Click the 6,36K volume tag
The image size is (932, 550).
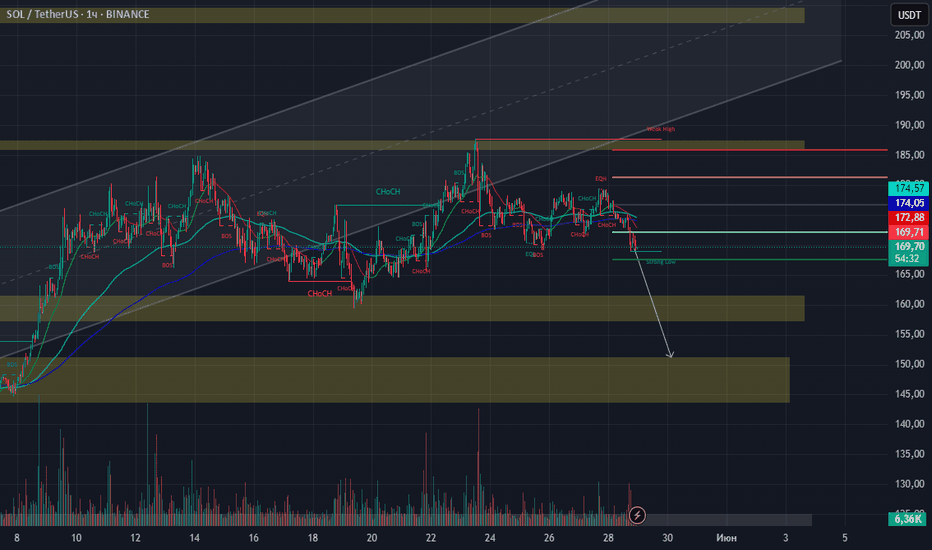click(908, 519)
